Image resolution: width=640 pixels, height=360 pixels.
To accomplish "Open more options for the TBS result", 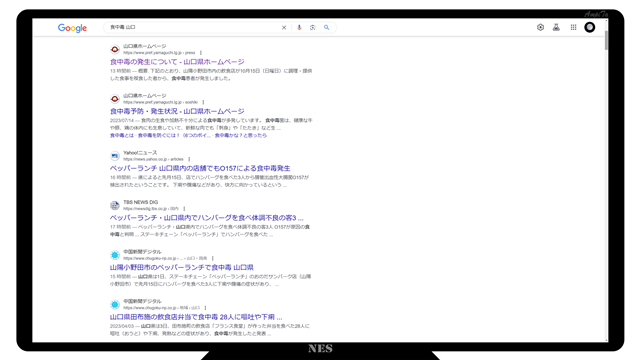I will point(184,209).
